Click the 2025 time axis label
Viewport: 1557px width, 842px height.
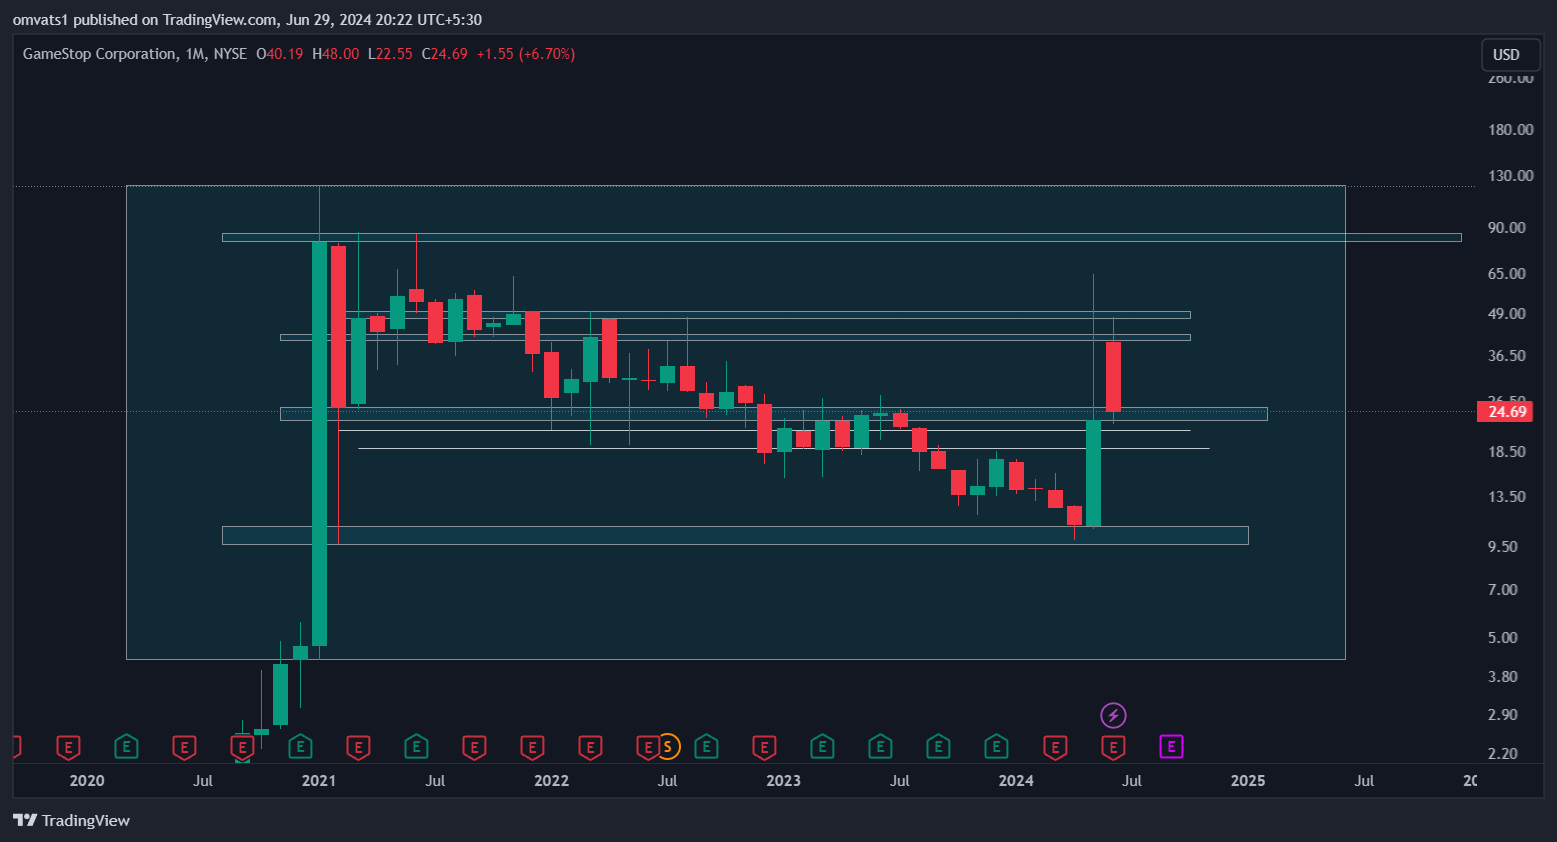tap(1248, 780)
